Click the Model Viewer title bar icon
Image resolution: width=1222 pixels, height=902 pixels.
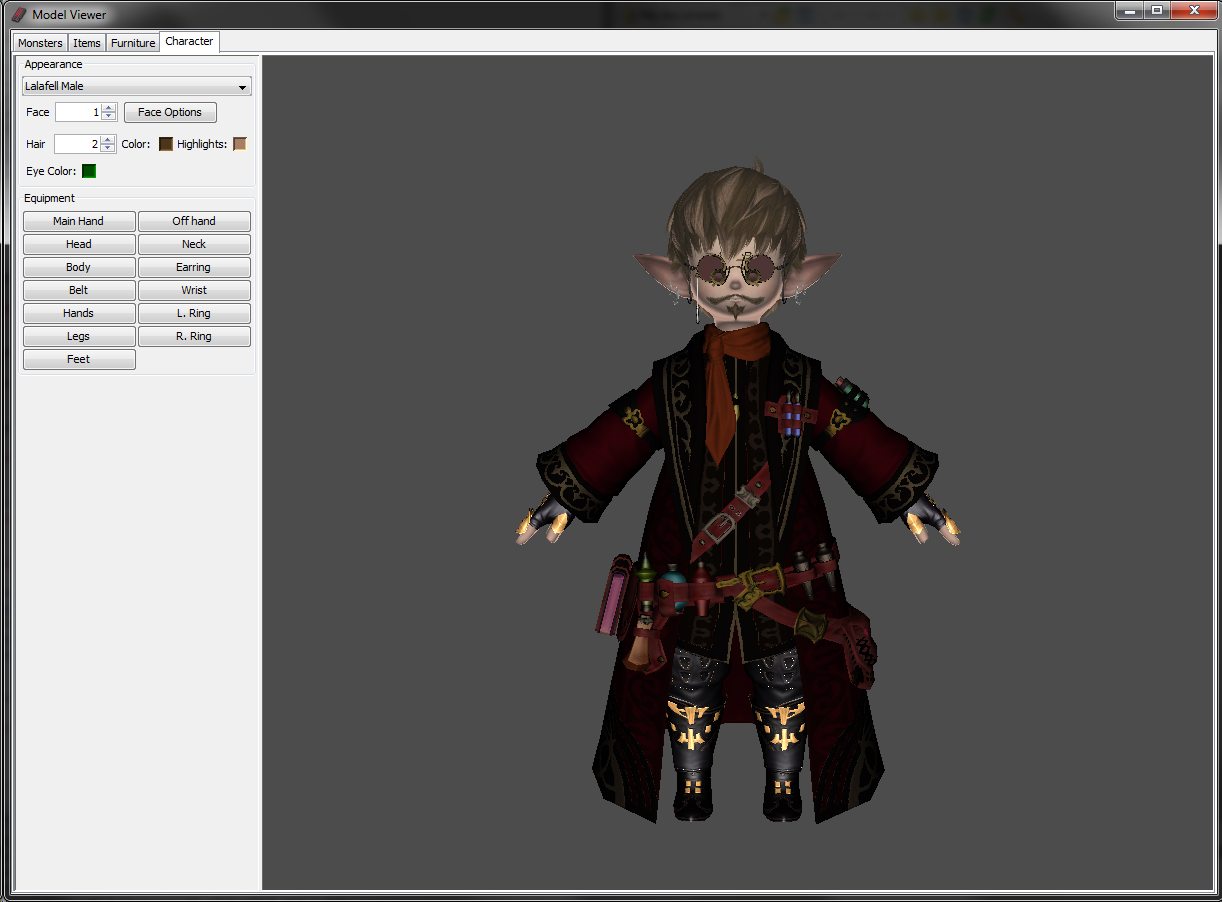19,14
